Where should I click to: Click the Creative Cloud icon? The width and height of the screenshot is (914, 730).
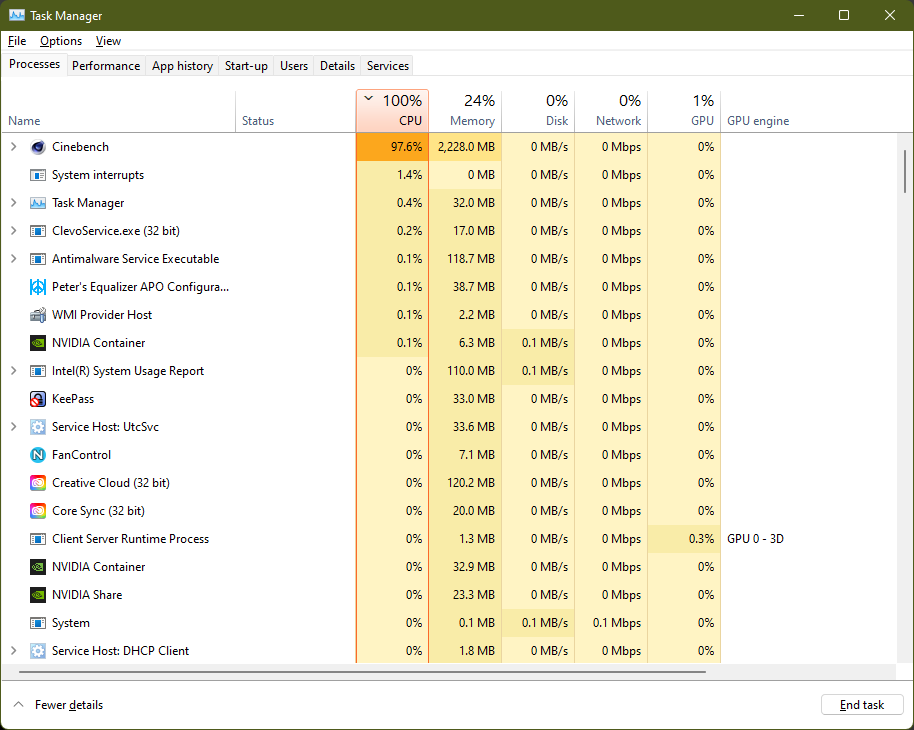[38, 483]
